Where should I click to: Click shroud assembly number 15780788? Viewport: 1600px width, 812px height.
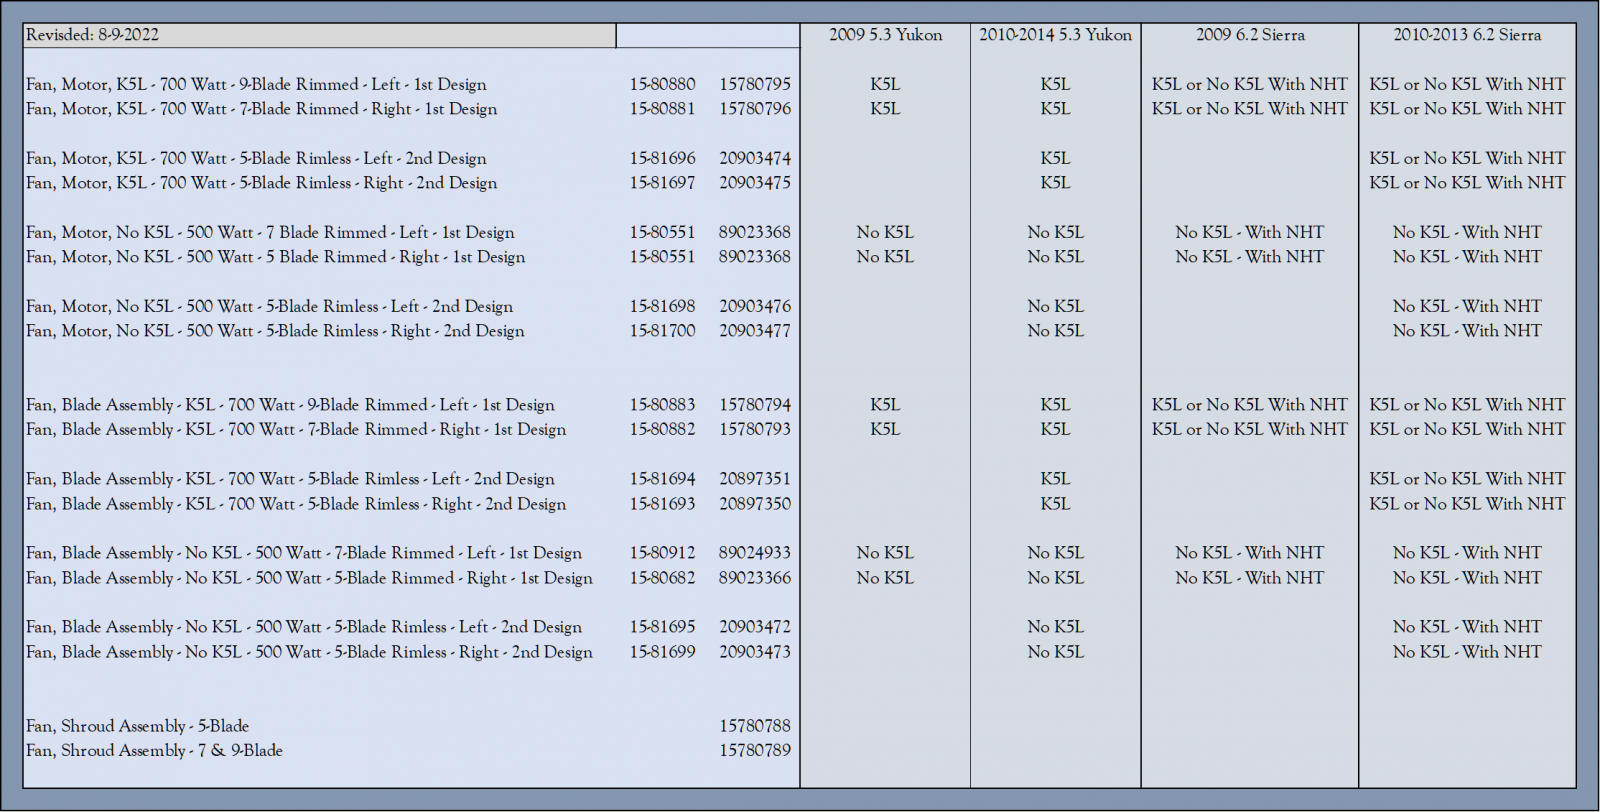pos(755,726)
